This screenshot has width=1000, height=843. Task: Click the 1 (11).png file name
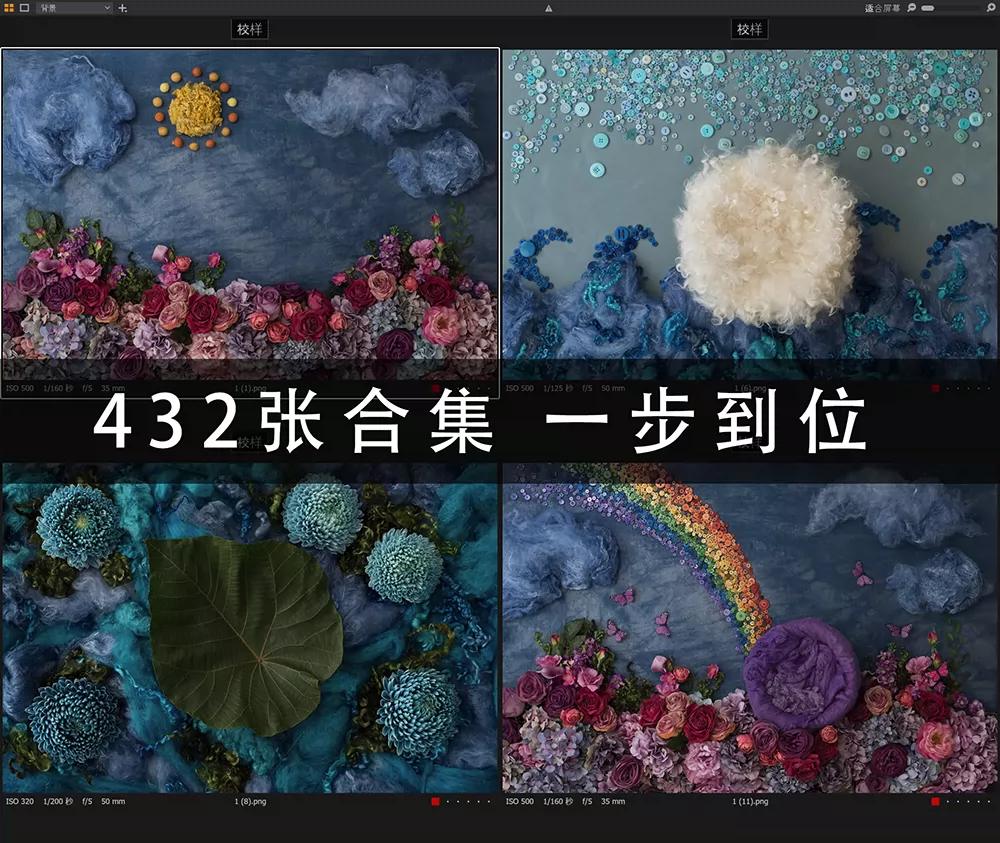750,802
